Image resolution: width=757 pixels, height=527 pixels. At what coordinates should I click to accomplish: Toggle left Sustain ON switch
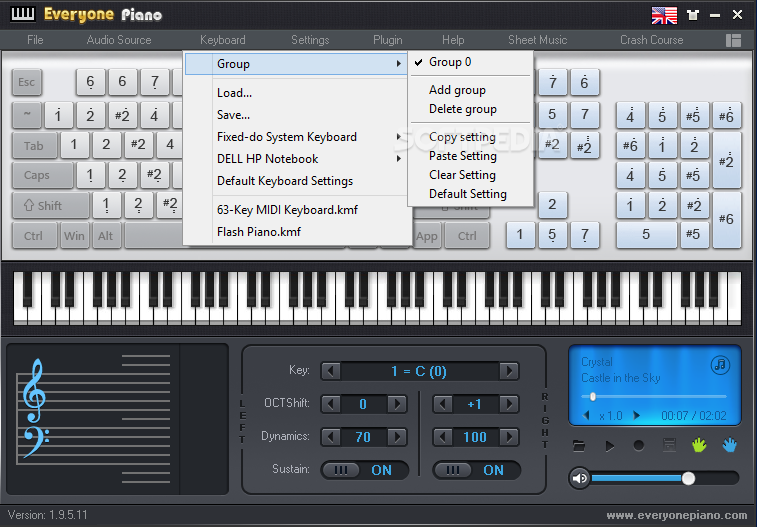click(x=364, y=470)
